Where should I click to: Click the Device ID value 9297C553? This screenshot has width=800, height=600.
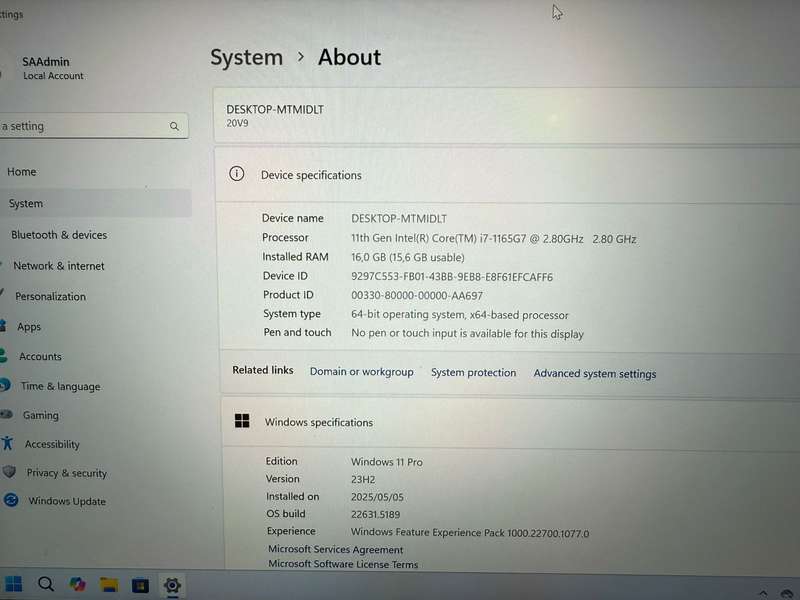point(452,277)
